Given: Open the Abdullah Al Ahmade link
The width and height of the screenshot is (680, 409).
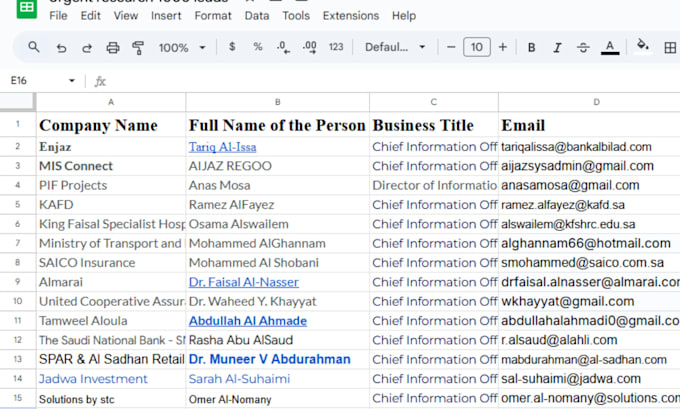Looking at the screenshot, I should point(248,321).
